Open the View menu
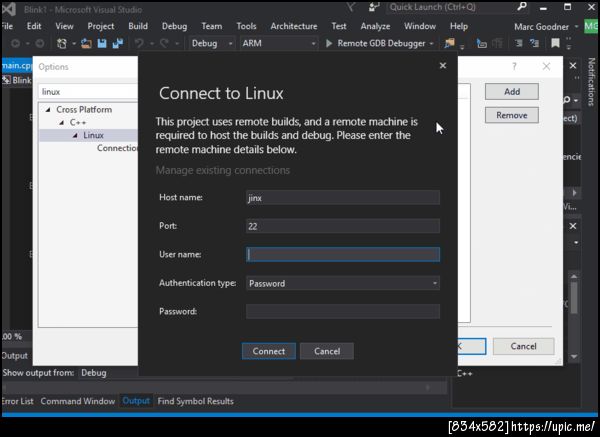 tap(64, 26)
